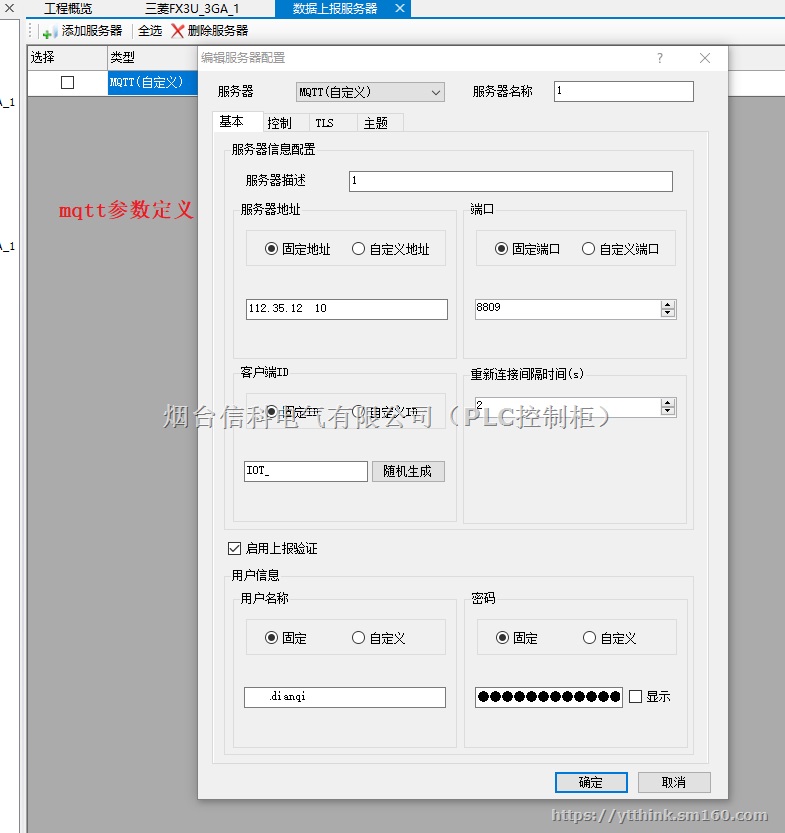Click the 选择 column header

(67, 57)
